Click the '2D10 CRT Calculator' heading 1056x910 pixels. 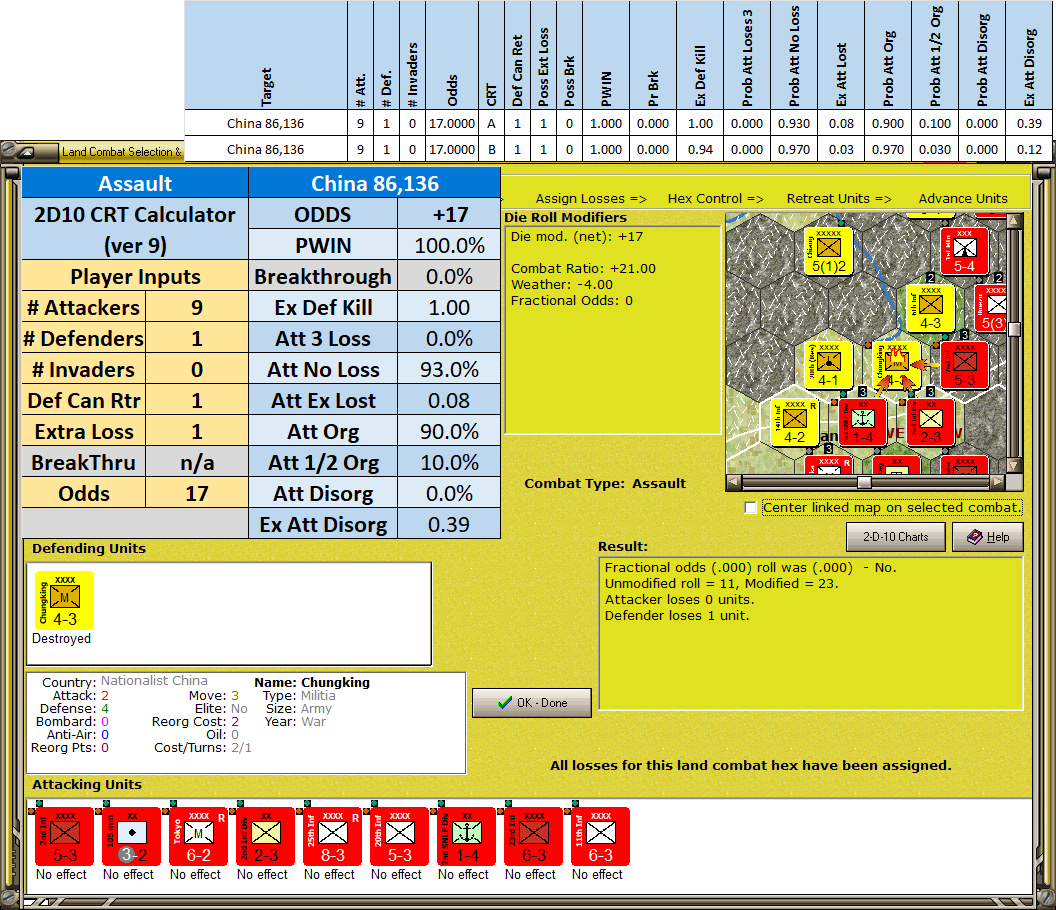135,215
